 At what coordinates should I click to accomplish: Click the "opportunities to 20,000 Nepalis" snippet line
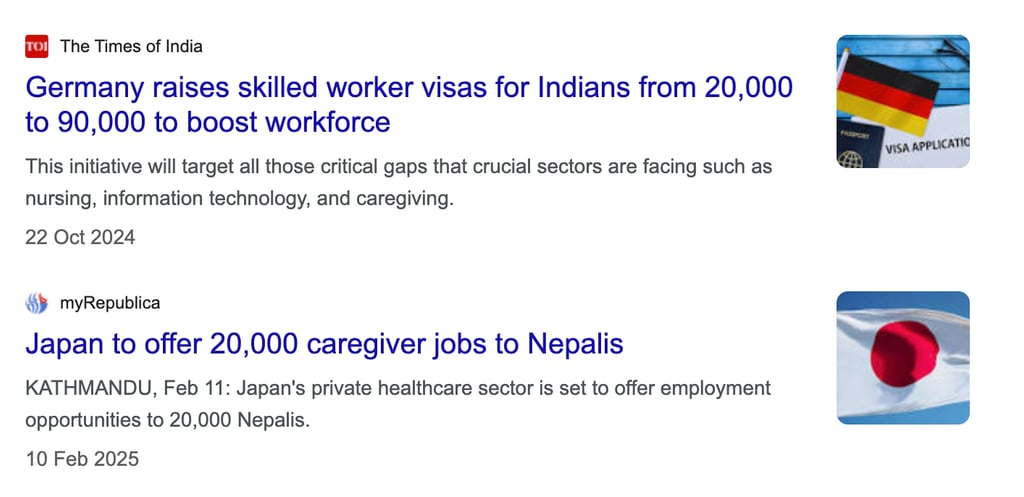pyautogui.click(x=167, y=421)
